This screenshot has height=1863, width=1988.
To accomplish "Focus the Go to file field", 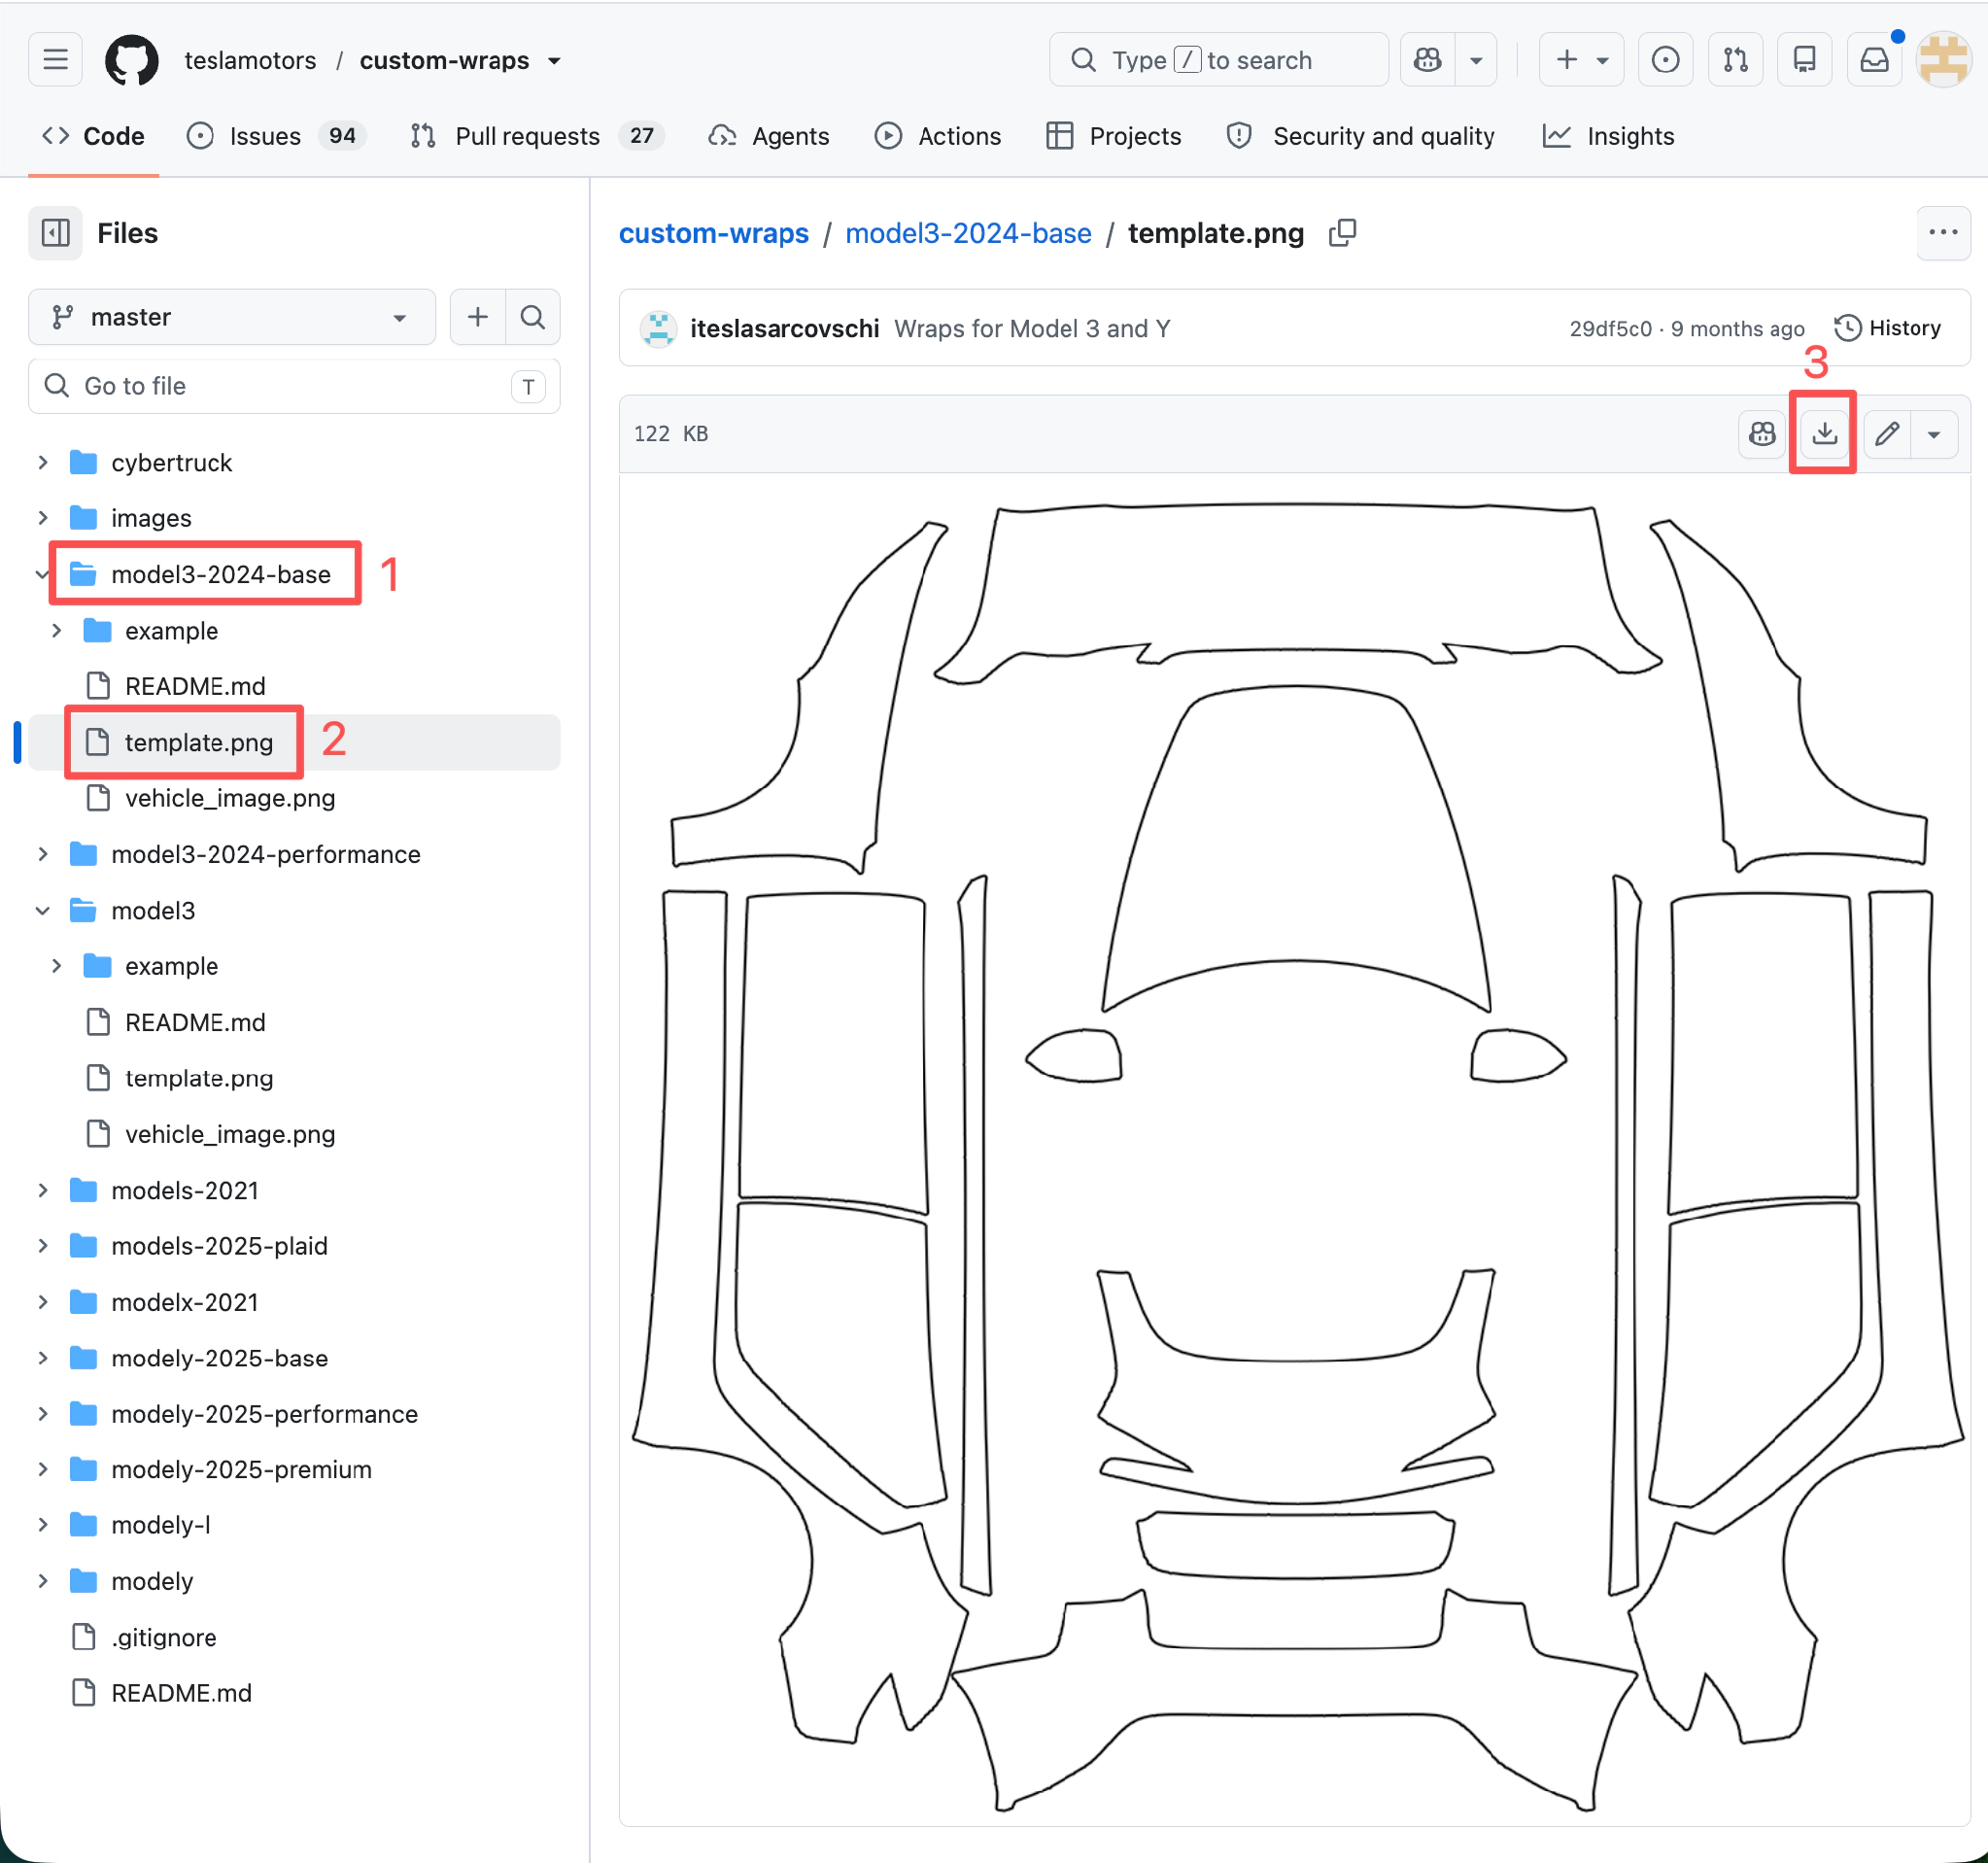I will point(294,386).
